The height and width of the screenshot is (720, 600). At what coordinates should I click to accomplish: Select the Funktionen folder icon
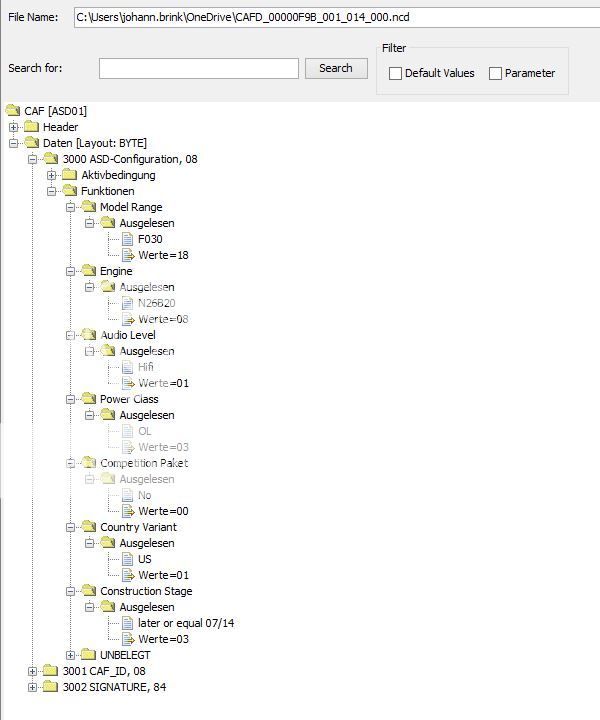coord(70,191)
